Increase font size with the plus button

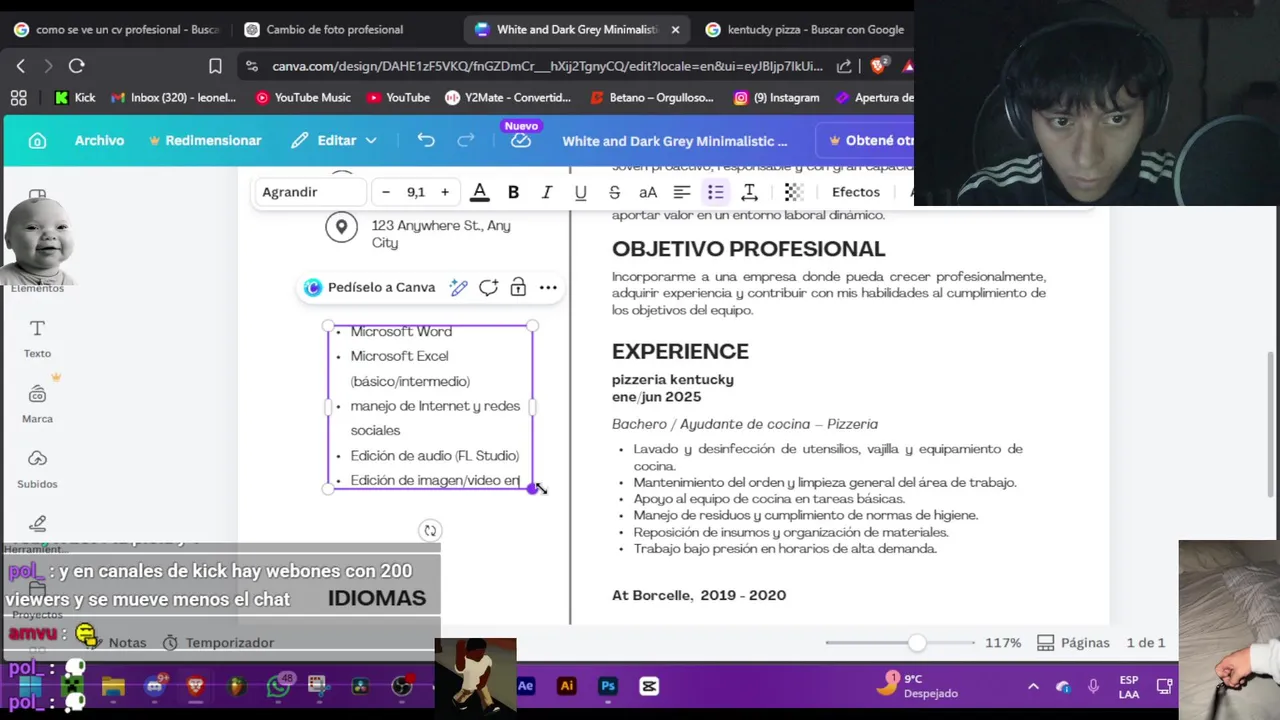[x=445, y=192]
